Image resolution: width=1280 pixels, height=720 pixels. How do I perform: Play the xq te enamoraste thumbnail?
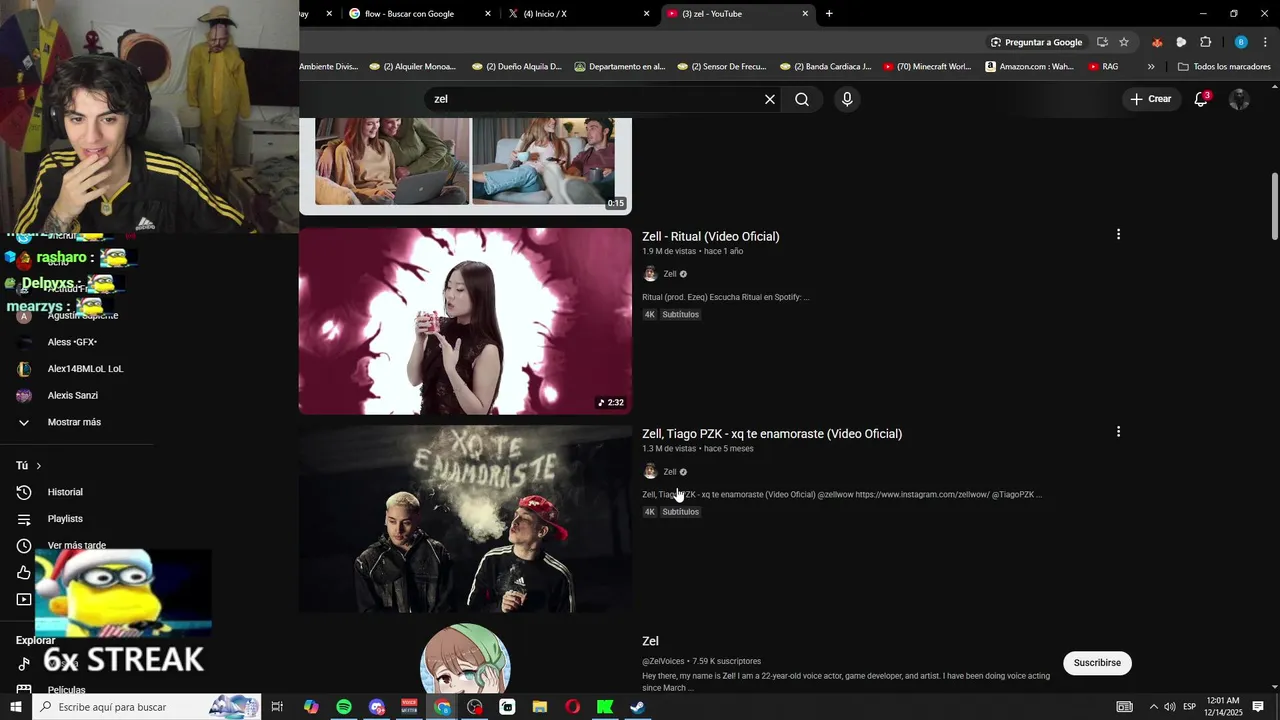coord(465,519)
